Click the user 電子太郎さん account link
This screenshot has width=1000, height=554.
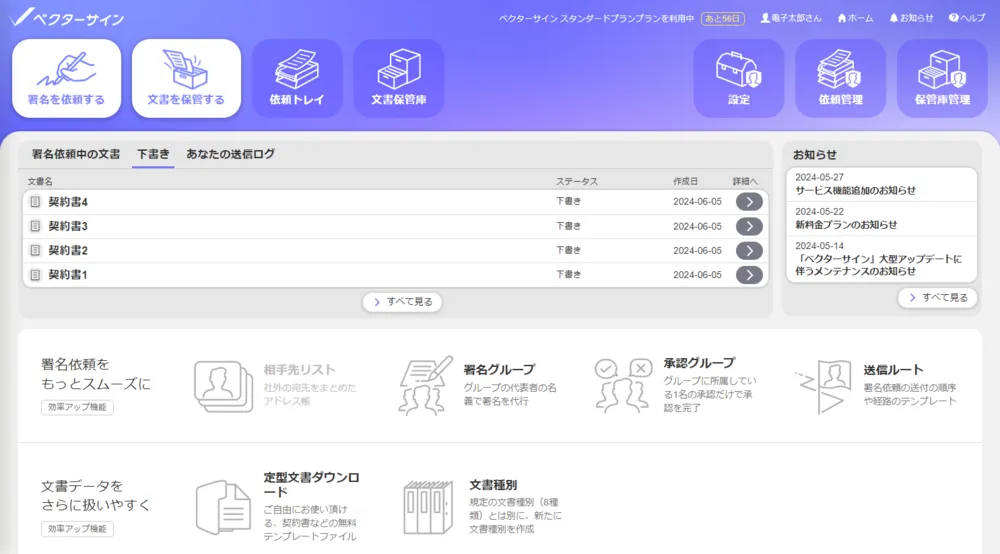[x=791, y=18]
